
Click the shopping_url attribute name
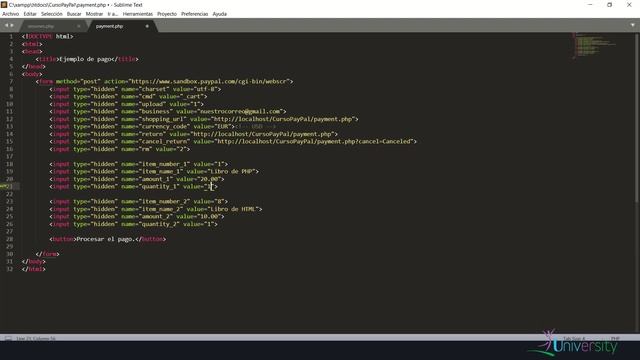[x=161, y=119]
